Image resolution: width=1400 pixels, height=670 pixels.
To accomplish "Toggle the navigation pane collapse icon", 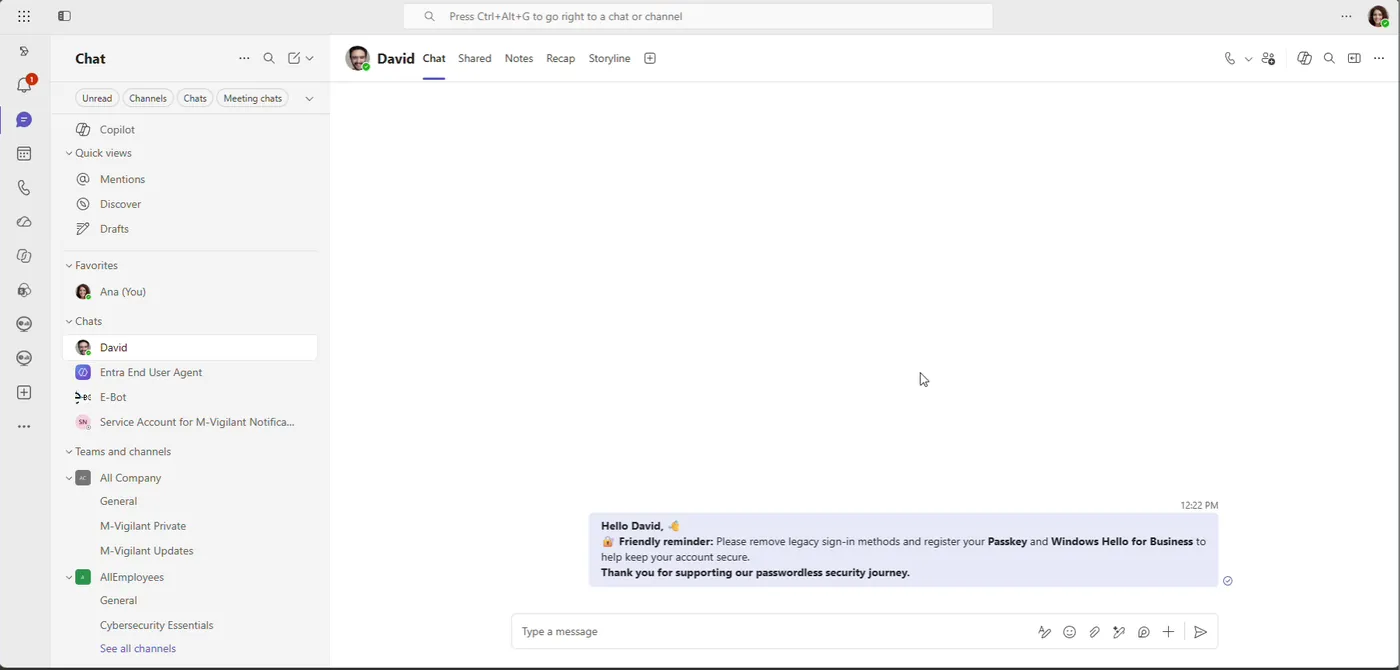I will (x=64, y=16).
